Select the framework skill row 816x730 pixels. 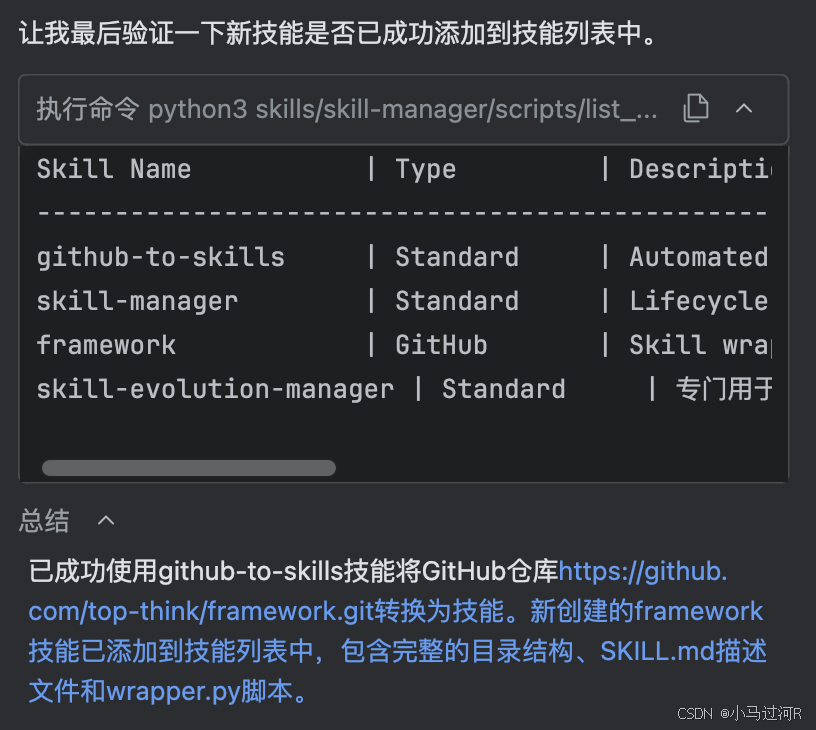(x=106, y=345)
